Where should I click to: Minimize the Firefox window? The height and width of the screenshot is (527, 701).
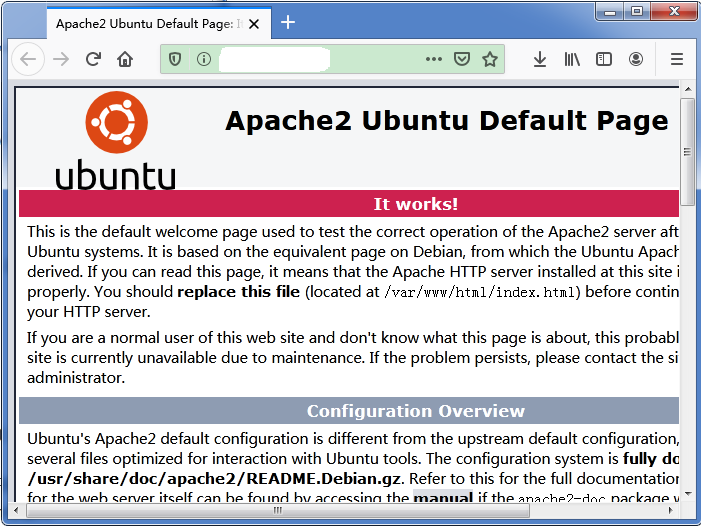point(610,11)
